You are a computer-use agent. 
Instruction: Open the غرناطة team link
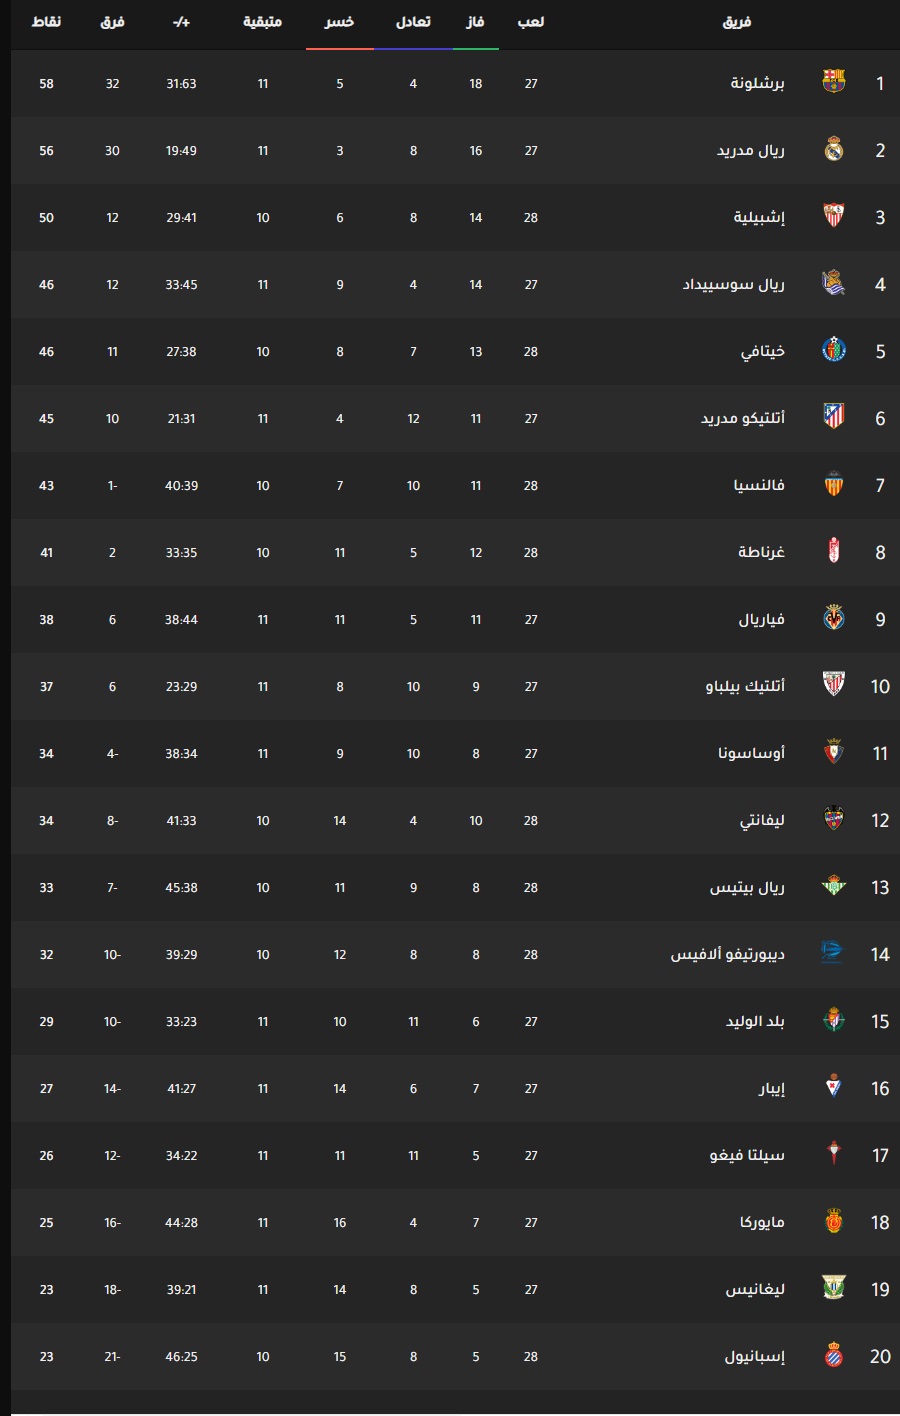[761, 553]
